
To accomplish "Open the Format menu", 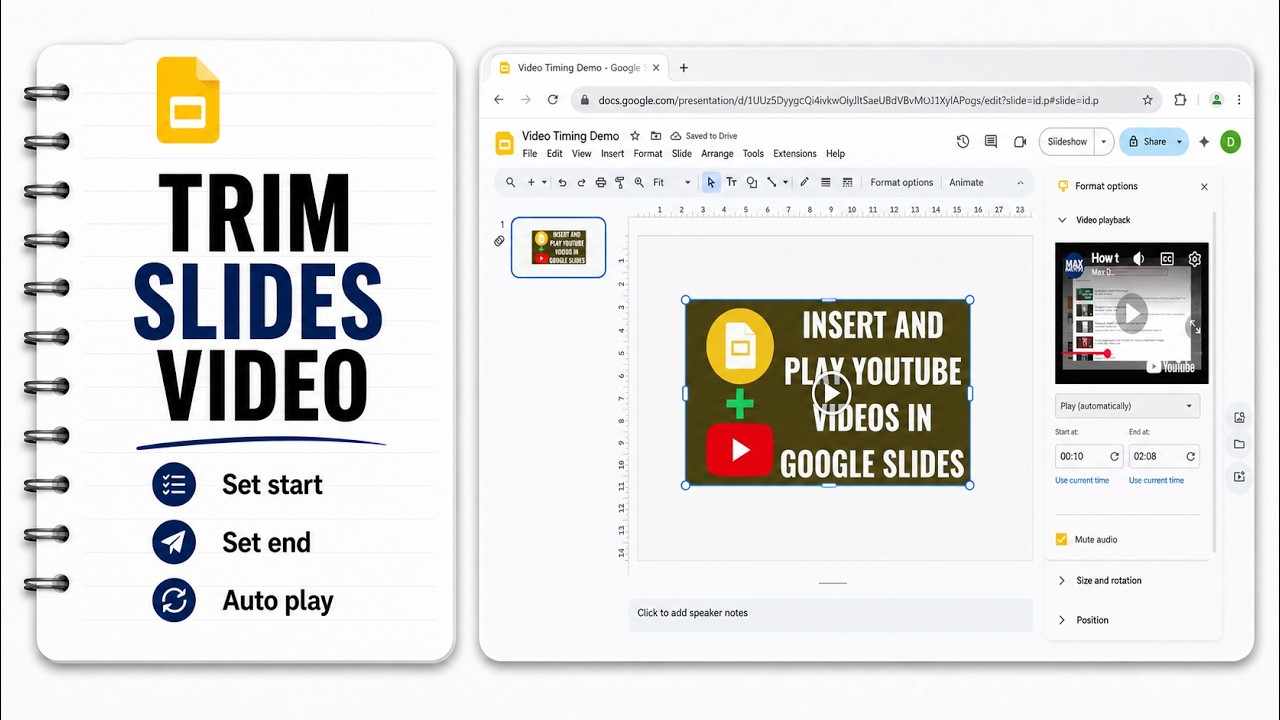I will click(648, 154).
